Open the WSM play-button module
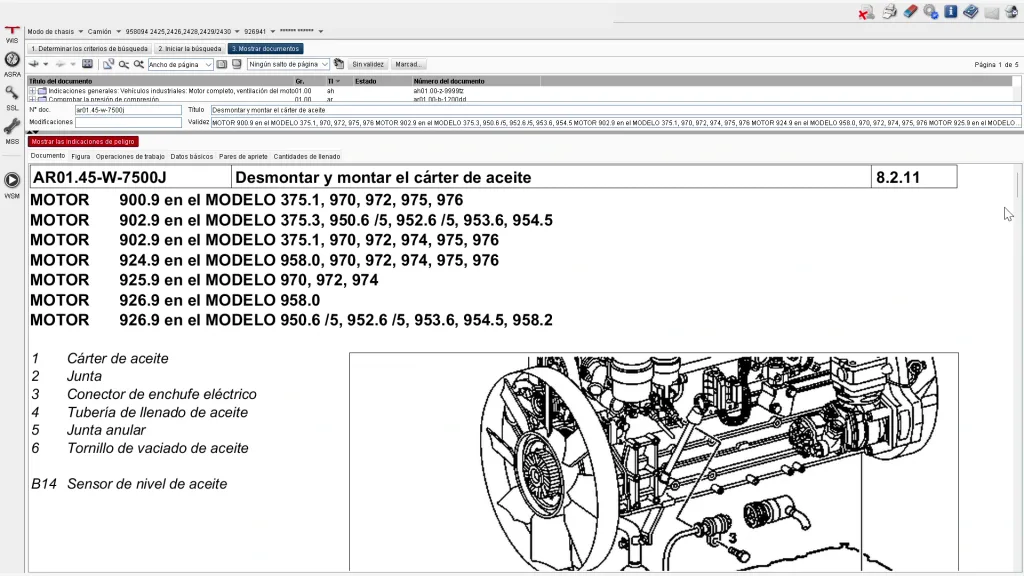This screenshot has height=576, width=1024. pyautogui.click(x=12, y=185)
